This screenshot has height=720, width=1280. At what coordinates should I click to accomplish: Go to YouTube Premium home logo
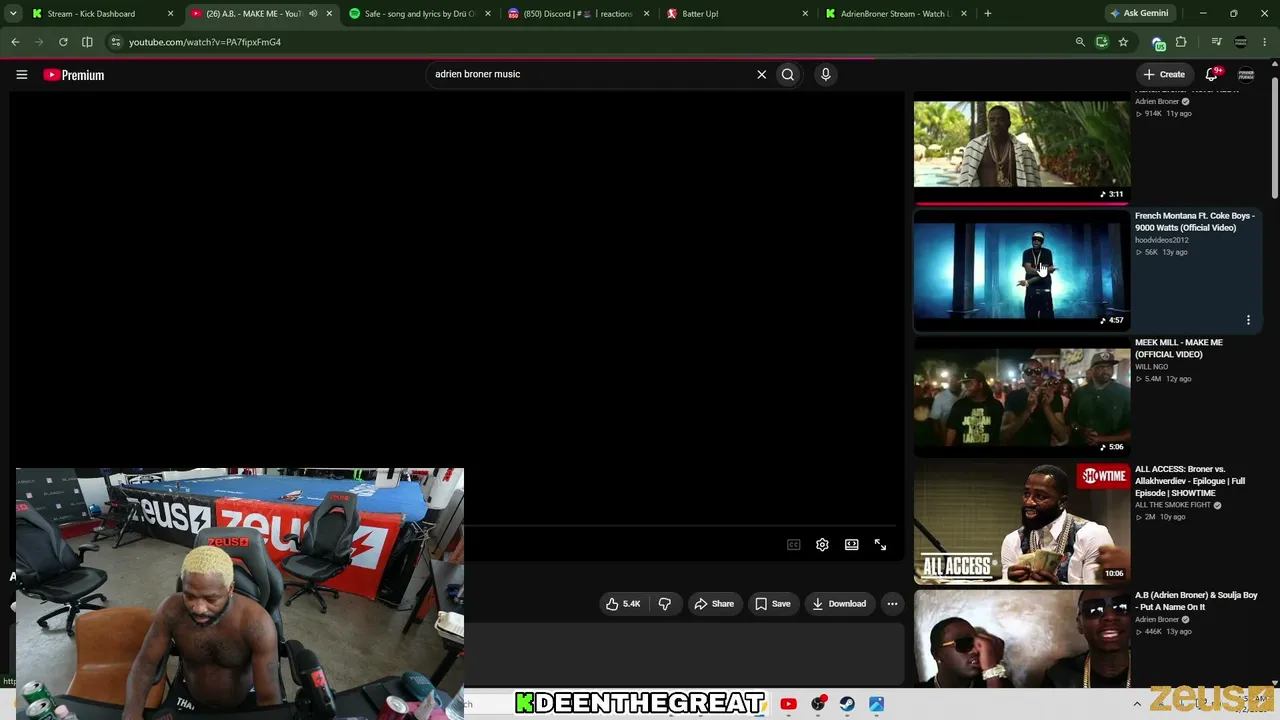coord(74,75)
